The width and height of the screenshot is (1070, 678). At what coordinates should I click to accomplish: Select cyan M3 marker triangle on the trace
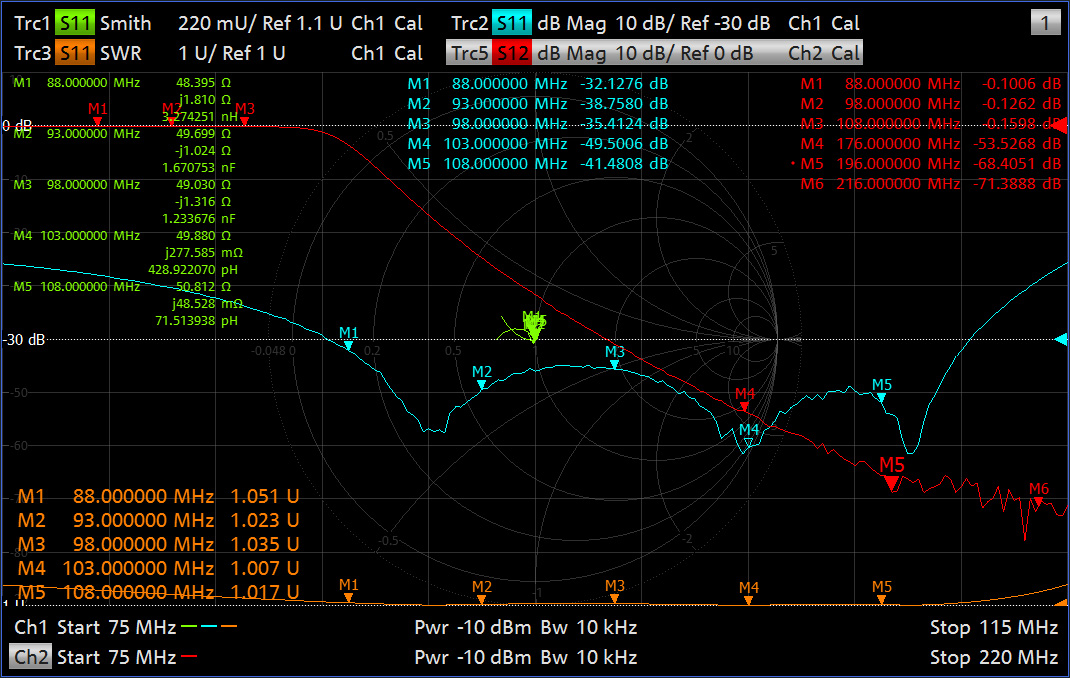point(614,365)
